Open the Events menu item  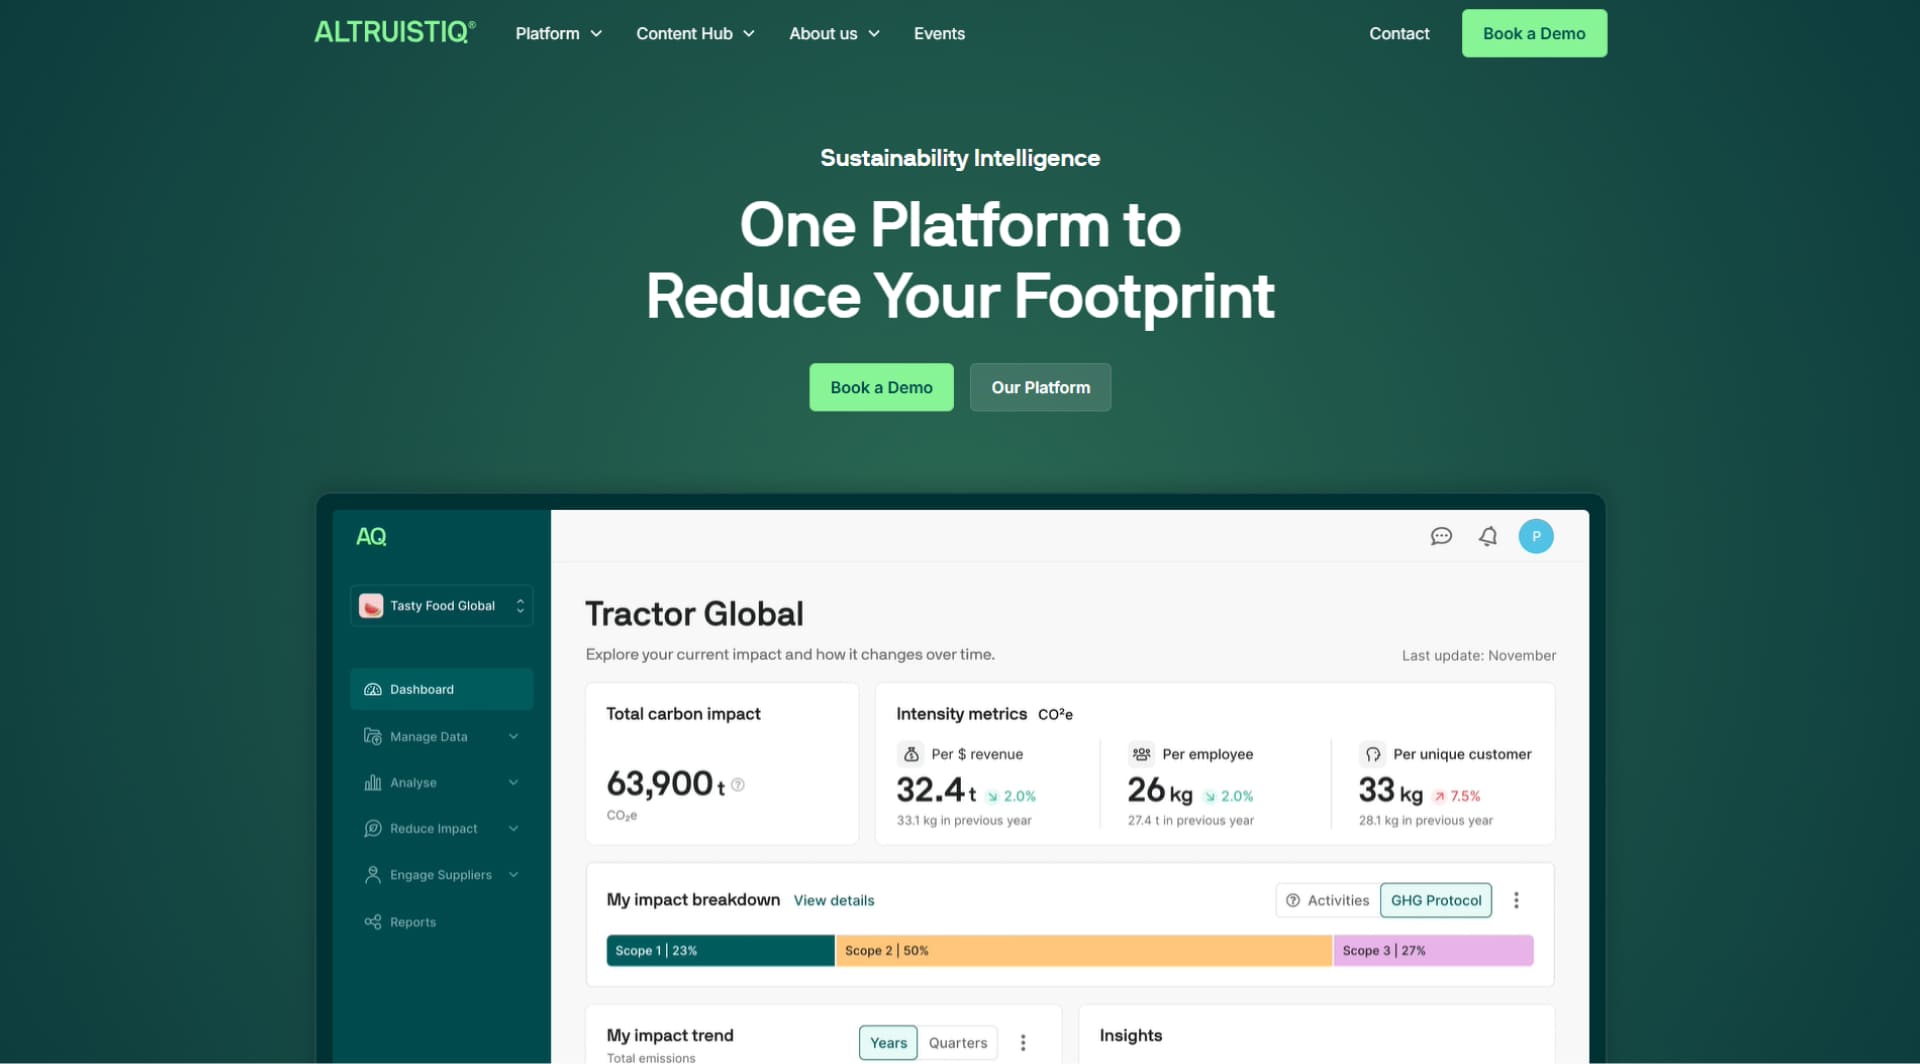pos(939,34)
